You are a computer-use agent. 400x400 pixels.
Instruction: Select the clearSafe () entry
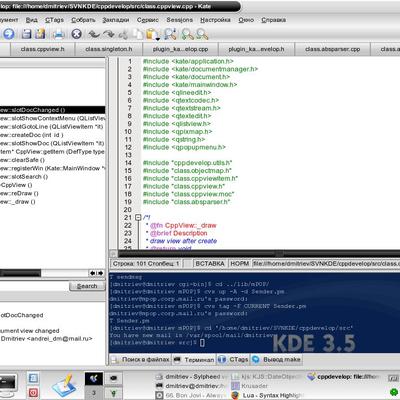coord(52,160)
